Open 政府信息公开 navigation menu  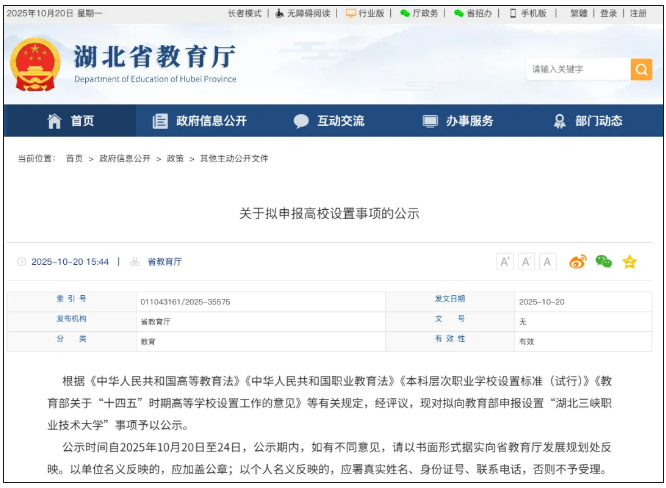pyautogui.click(x=199, y=121)
